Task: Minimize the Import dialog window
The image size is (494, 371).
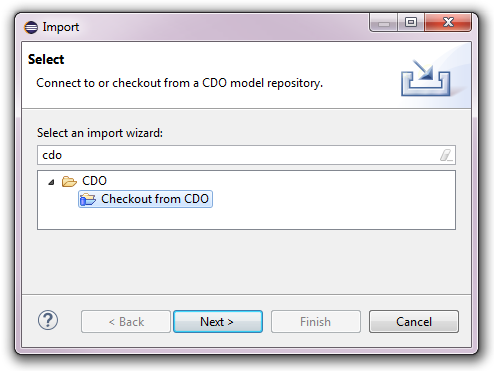Action: 384,23
